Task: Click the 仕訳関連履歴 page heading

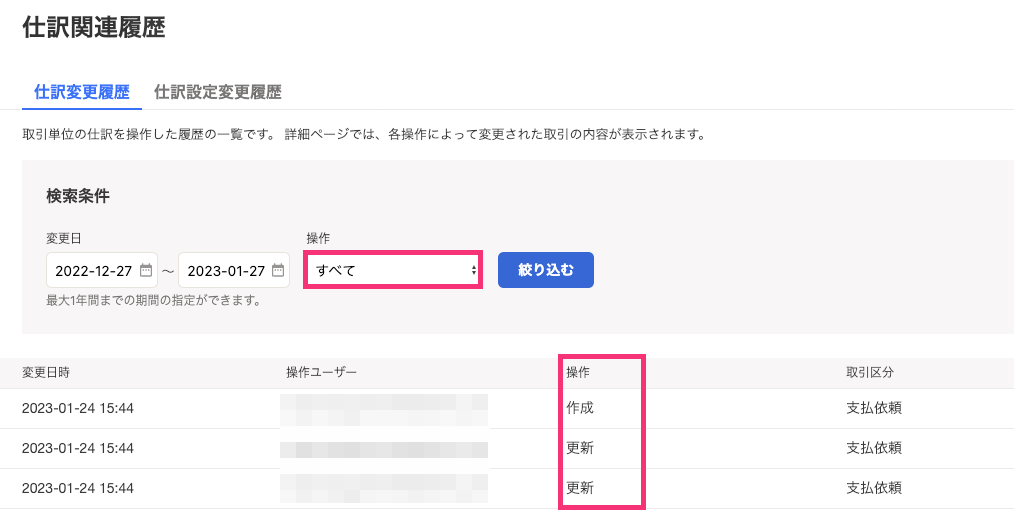Action: click(94, 28)
